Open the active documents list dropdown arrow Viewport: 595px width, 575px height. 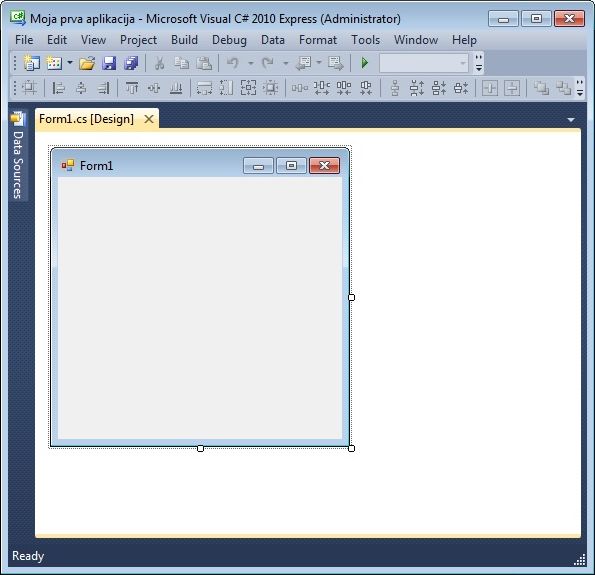click(x=571, y=120)
